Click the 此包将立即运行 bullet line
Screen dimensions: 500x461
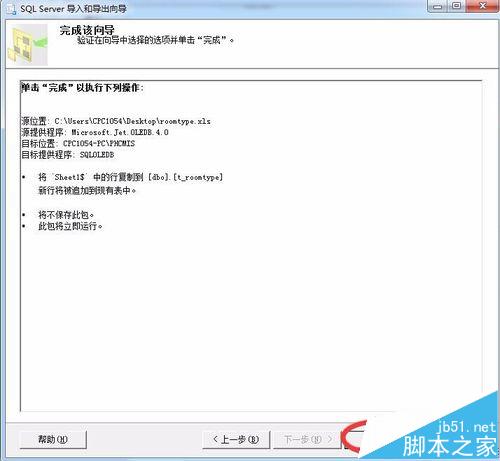(70, 226)
